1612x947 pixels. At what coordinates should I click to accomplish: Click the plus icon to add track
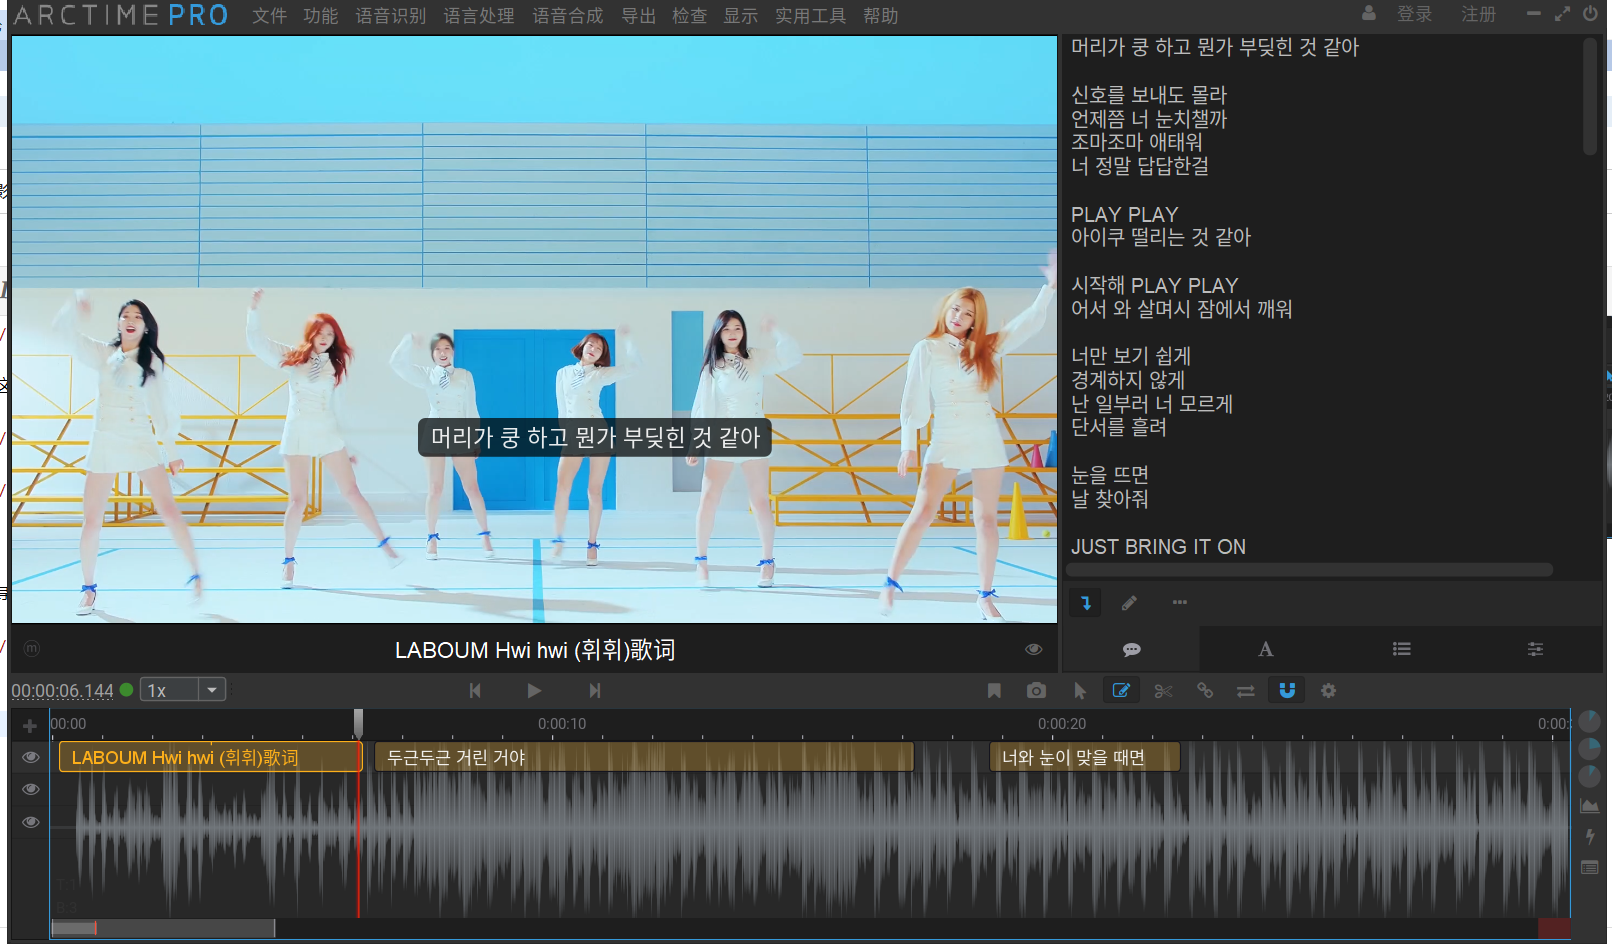(x=30, y=726)
